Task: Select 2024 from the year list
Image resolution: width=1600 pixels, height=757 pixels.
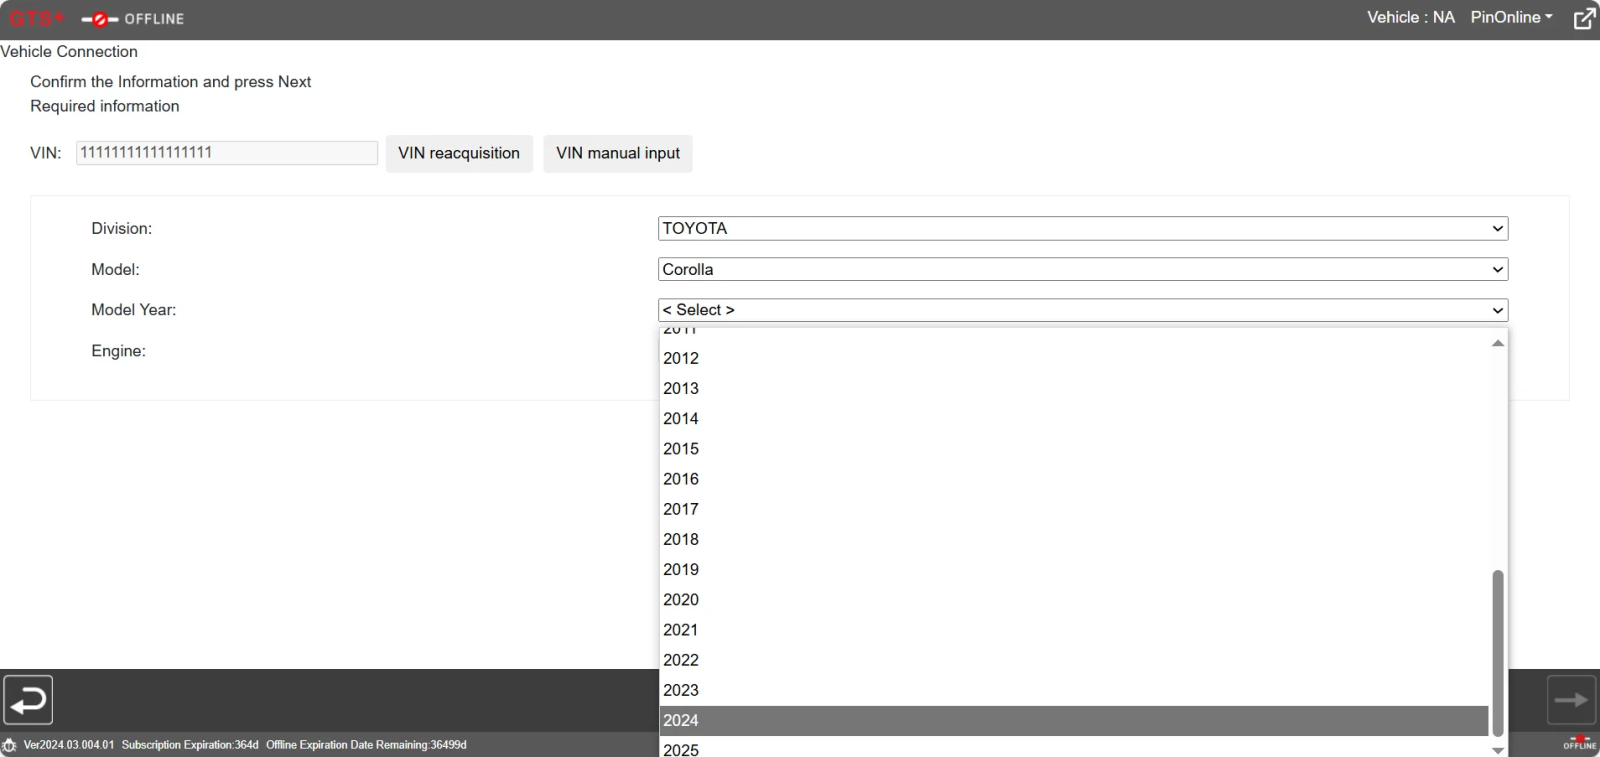Action: point(1074,721)
